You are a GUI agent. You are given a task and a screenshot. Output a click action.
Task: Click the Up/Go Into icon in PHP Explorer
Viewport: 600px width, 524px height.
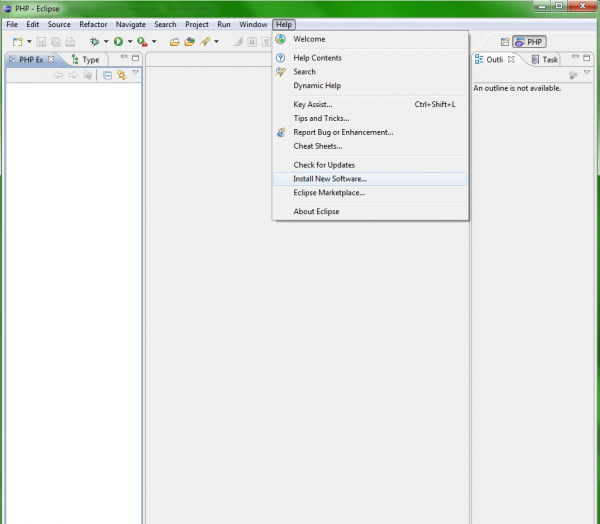(88, 75)
